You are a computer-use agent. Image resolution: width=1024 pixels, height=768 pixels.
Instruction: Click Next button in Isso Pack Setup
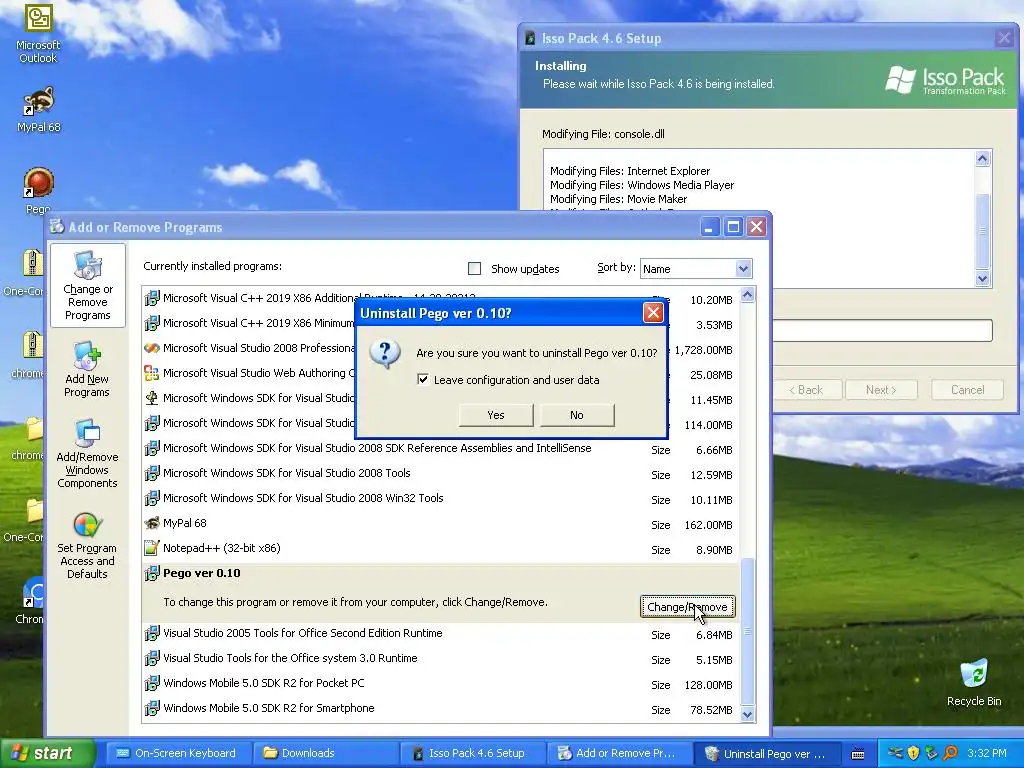881,390
